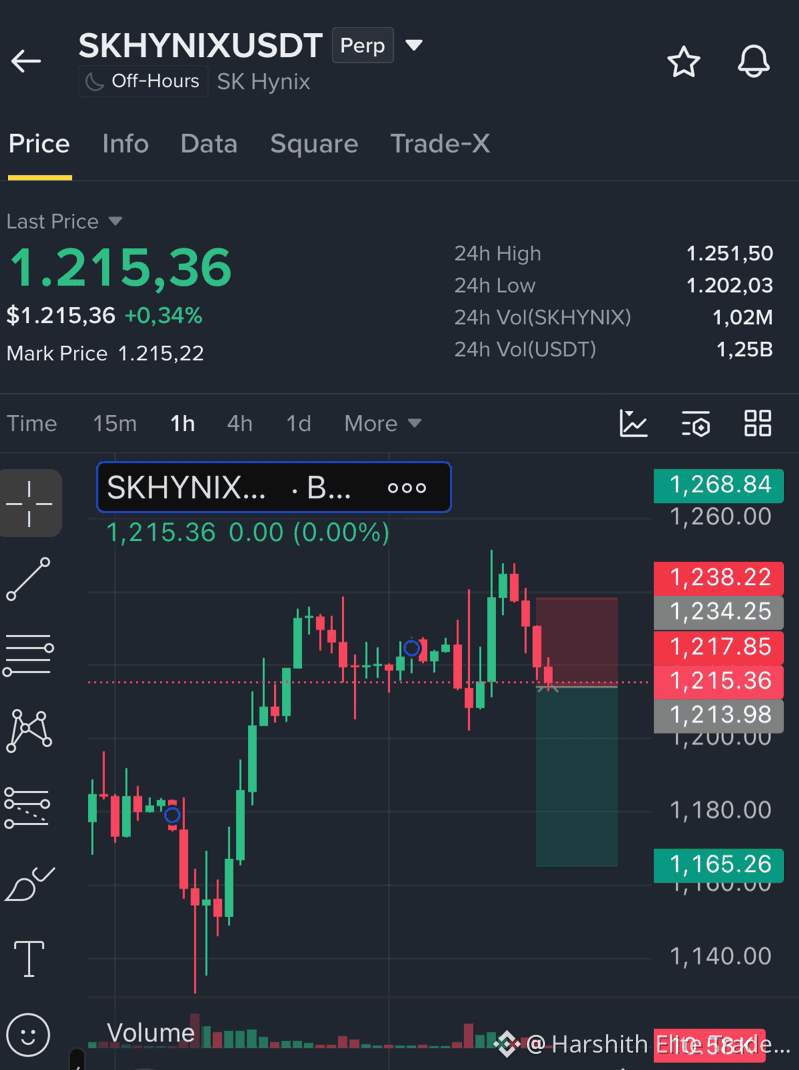This screenshot has width=799, height=1070.
Task: Open price alert bell icon
Action: (x=753, y=62)
